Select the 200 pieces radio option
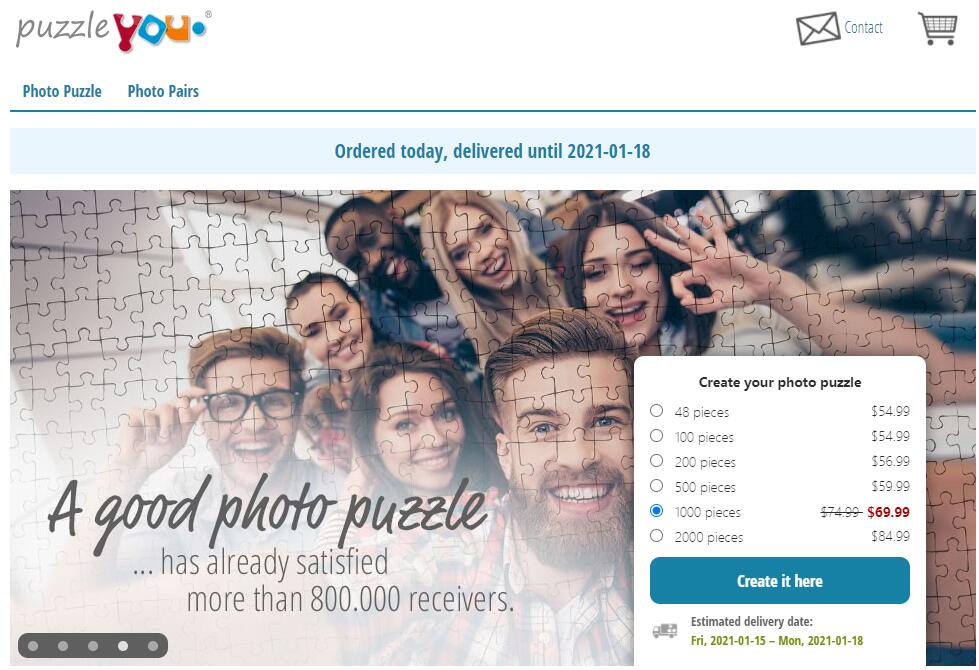The image size is (979, 670). (x=656, y=460)
